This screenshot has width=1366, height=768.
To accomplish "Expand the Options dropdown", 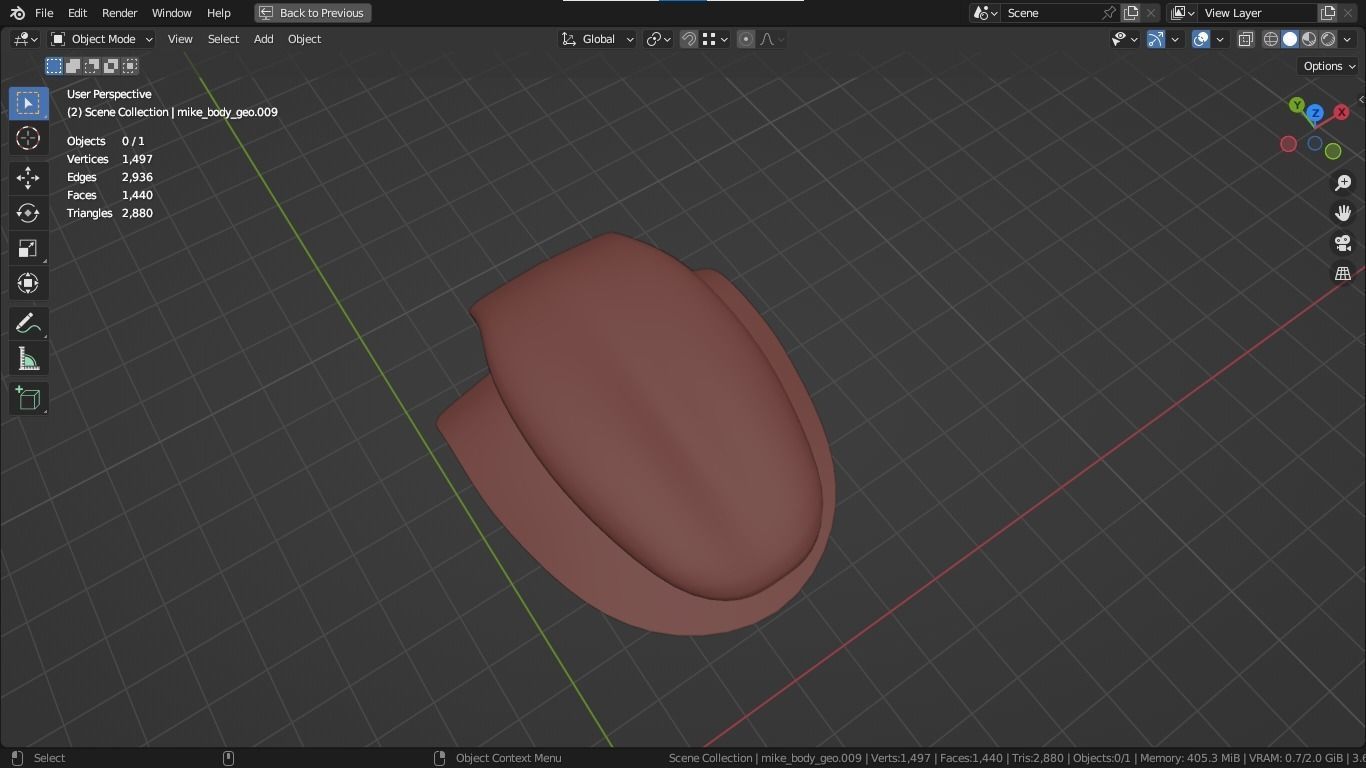I will [x=1329, y=66].
